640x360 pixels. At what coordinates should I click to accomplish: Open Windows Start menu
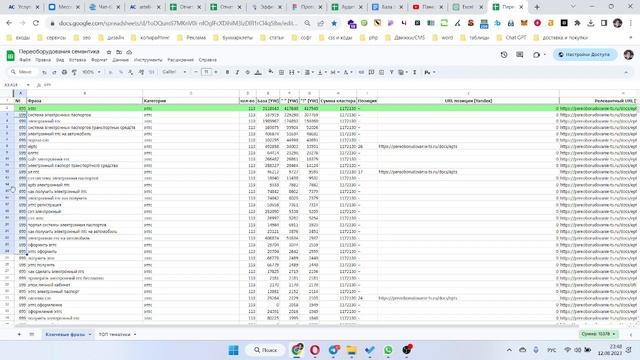233,350
